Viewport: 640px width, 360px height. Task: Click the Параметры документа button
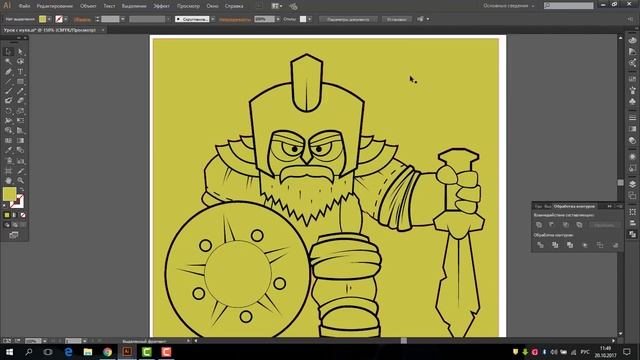pos(348,19)
